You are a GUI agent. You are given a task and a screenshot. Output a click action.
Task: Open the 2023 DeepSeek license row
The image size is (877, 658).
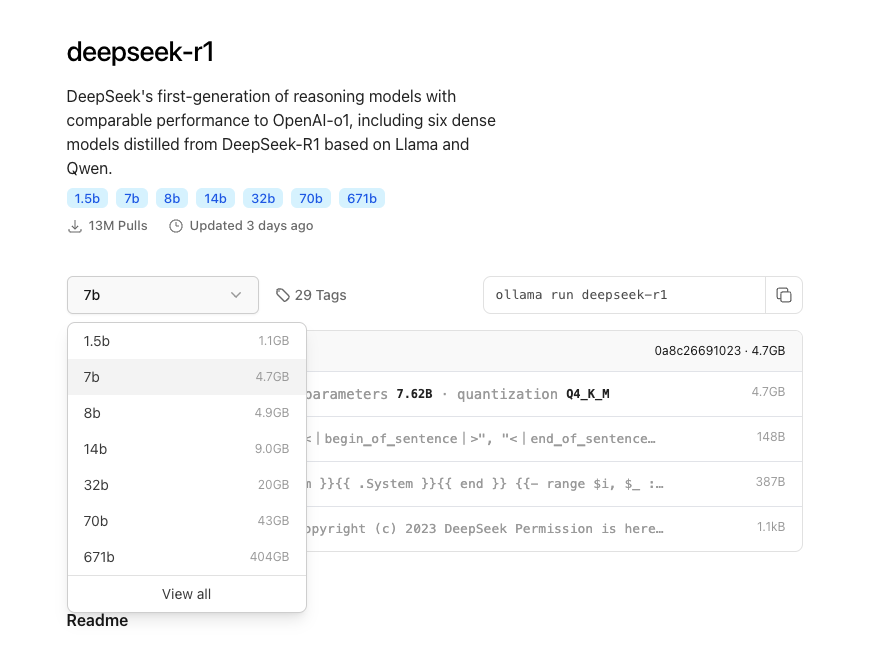click(554, 529)
